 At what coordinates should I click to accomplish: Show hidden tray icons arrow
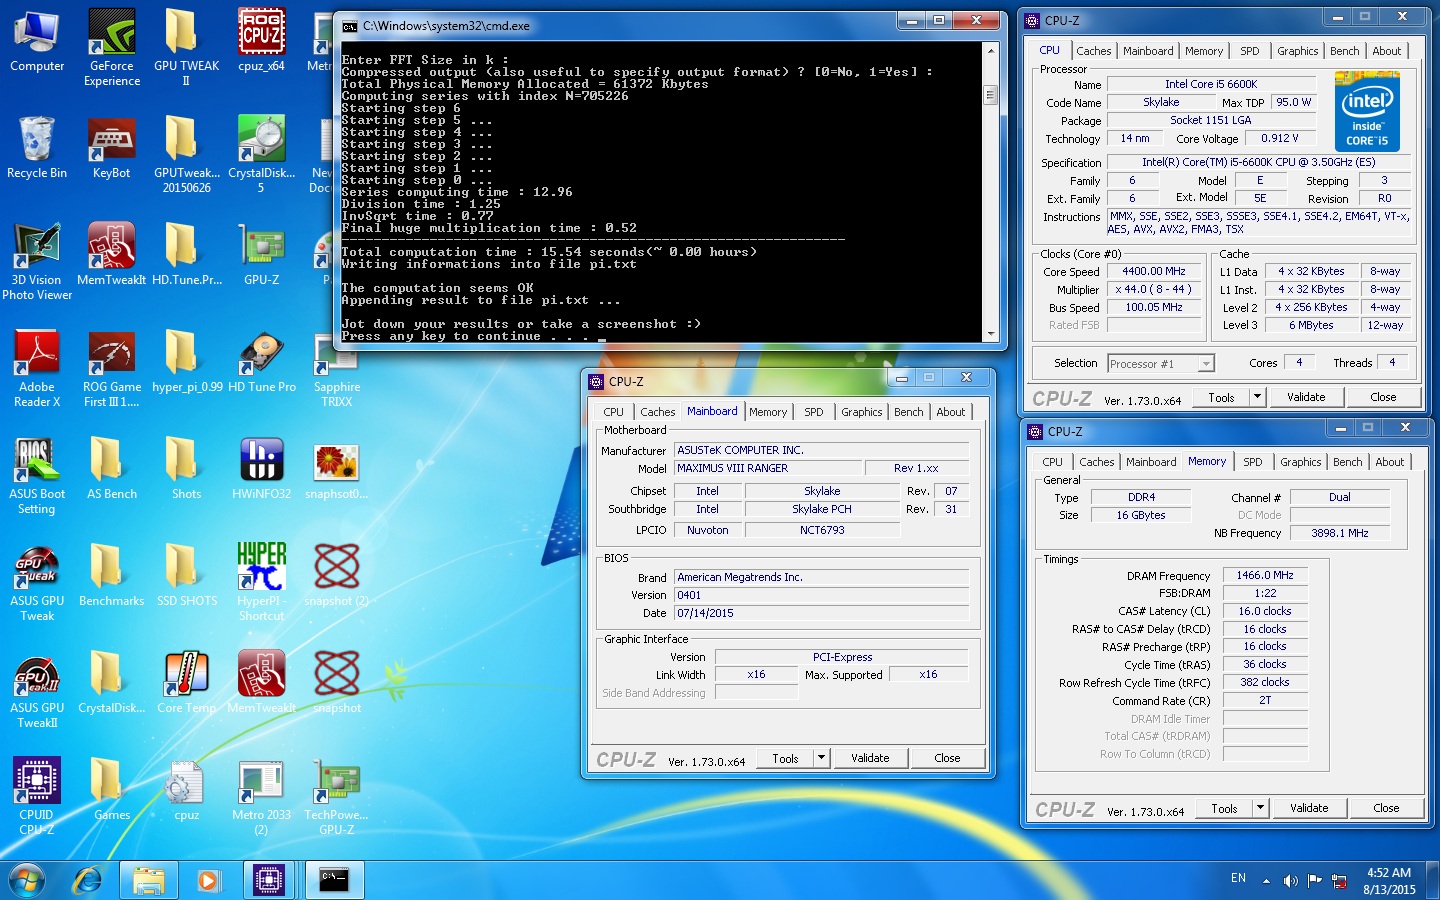(x=1266, y=881)
